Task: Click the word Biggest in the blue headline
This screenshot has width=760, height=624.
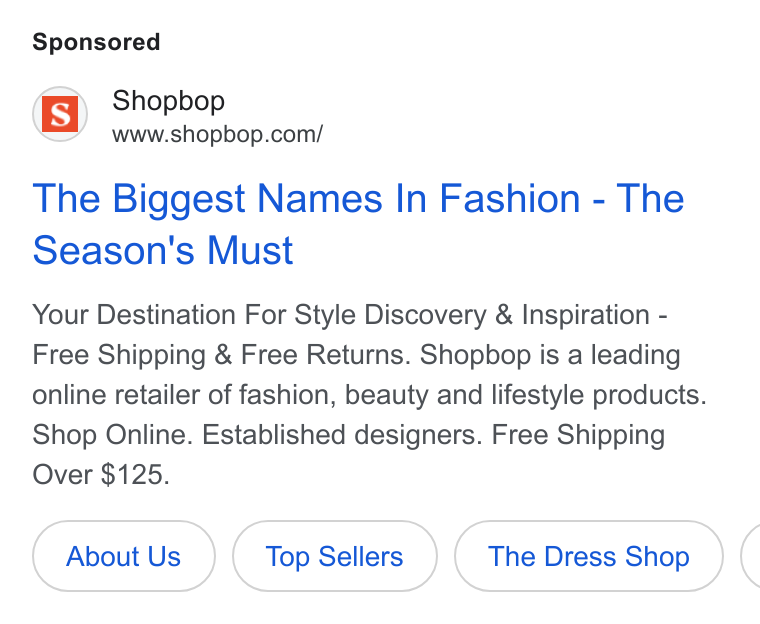Action: click(x=179, y=199)
